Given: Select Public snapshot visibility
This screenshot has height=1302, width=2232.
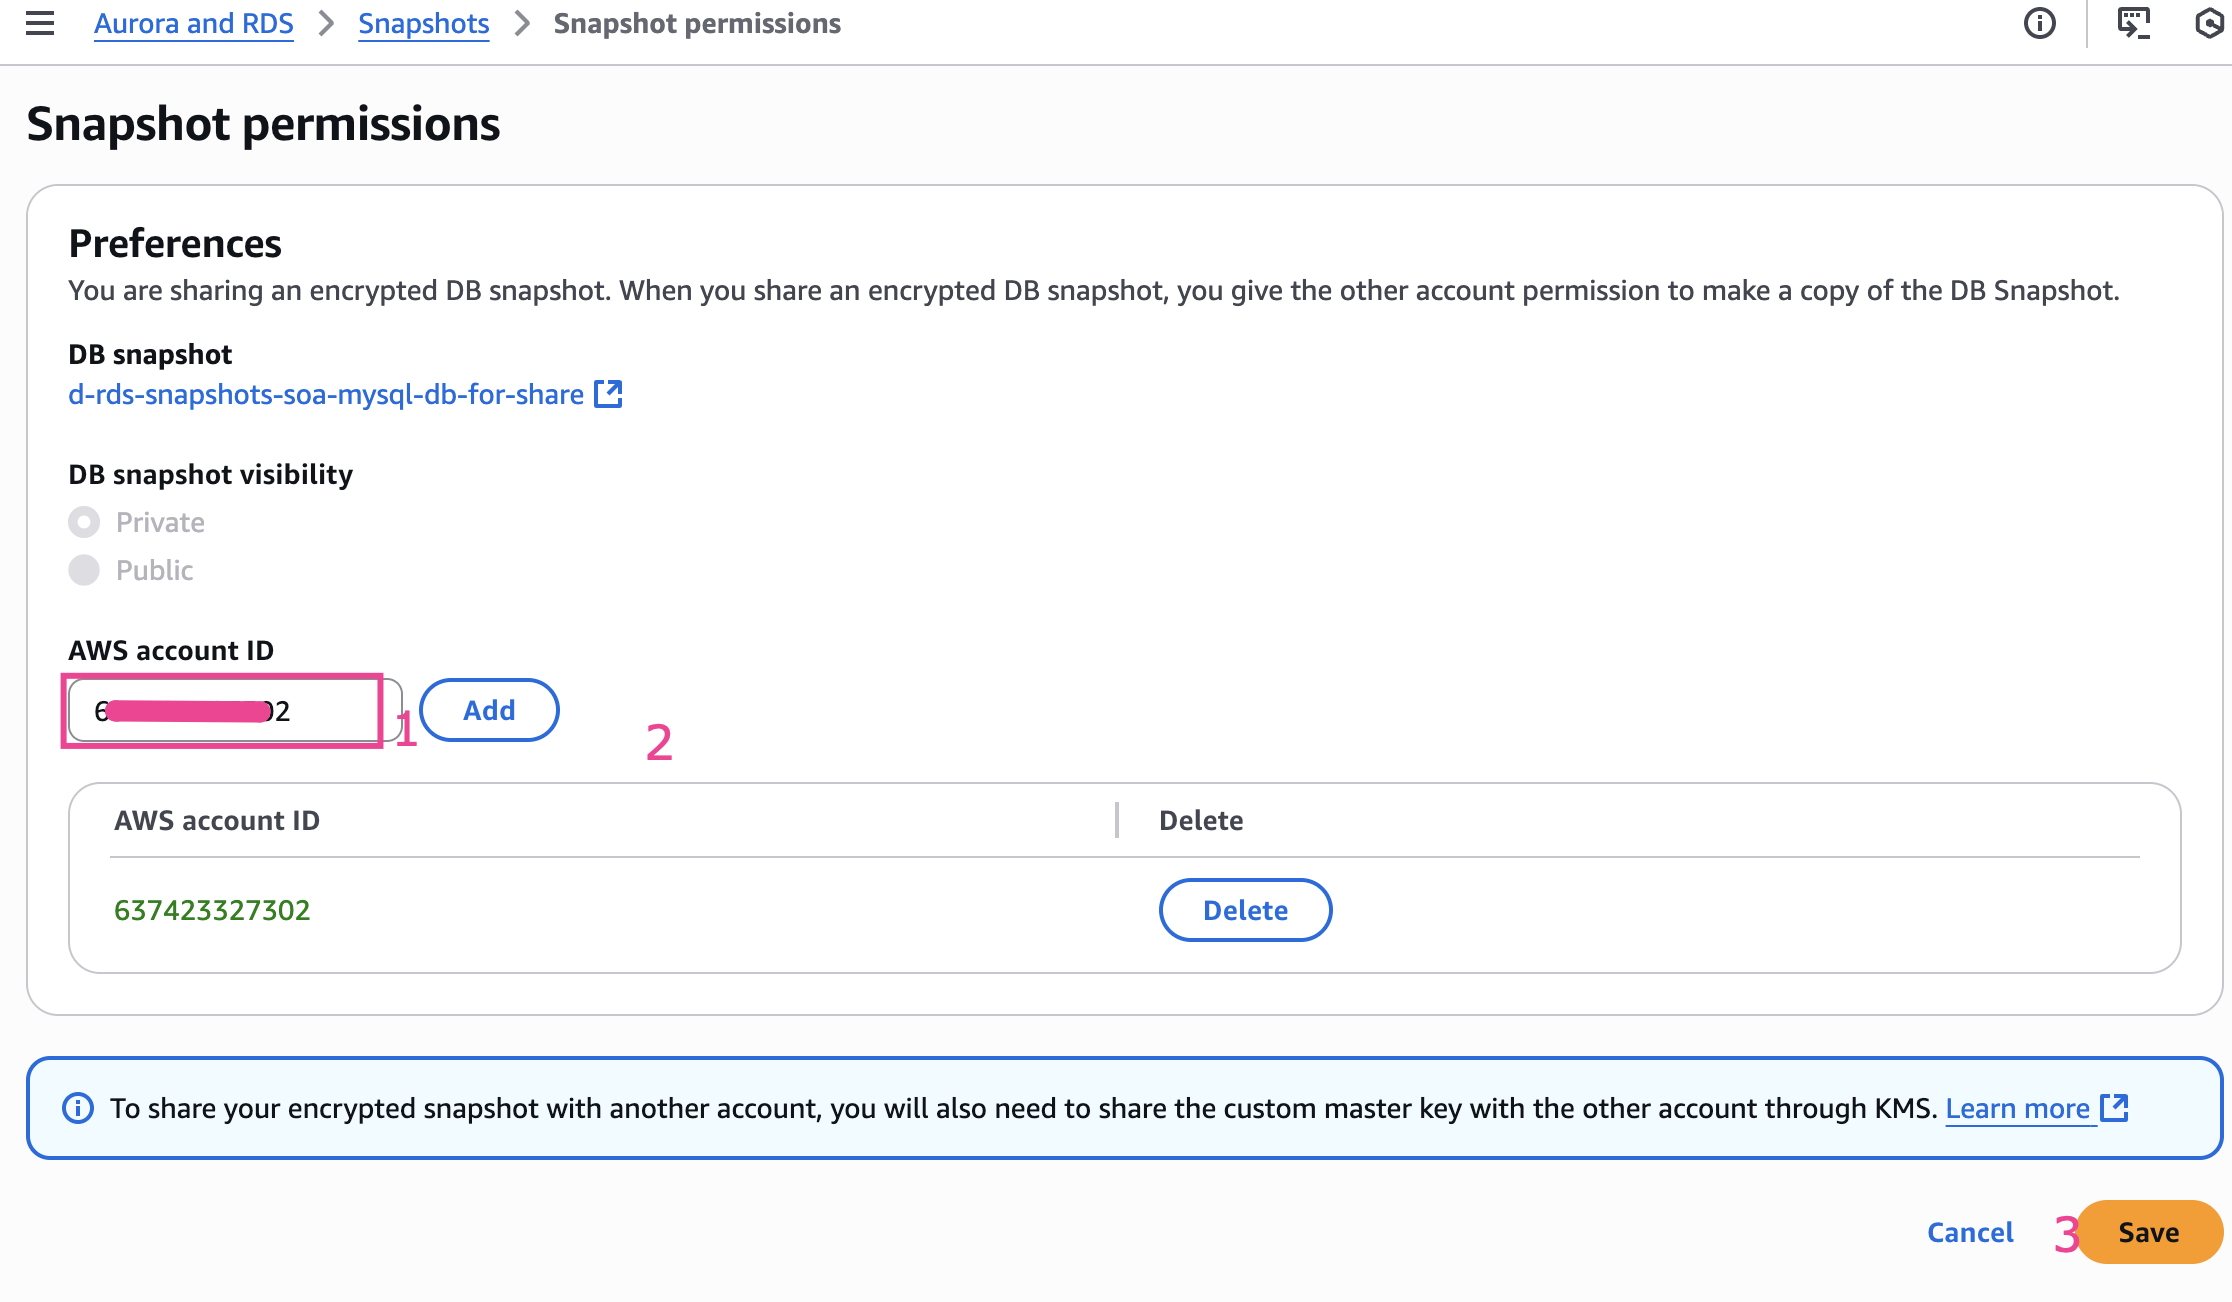Looking at the screenshot, I should point(84,570).
